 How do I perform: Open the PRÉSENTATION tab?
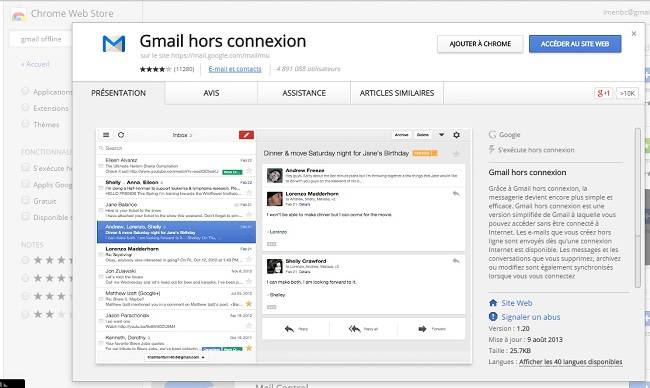coord(119,93)
